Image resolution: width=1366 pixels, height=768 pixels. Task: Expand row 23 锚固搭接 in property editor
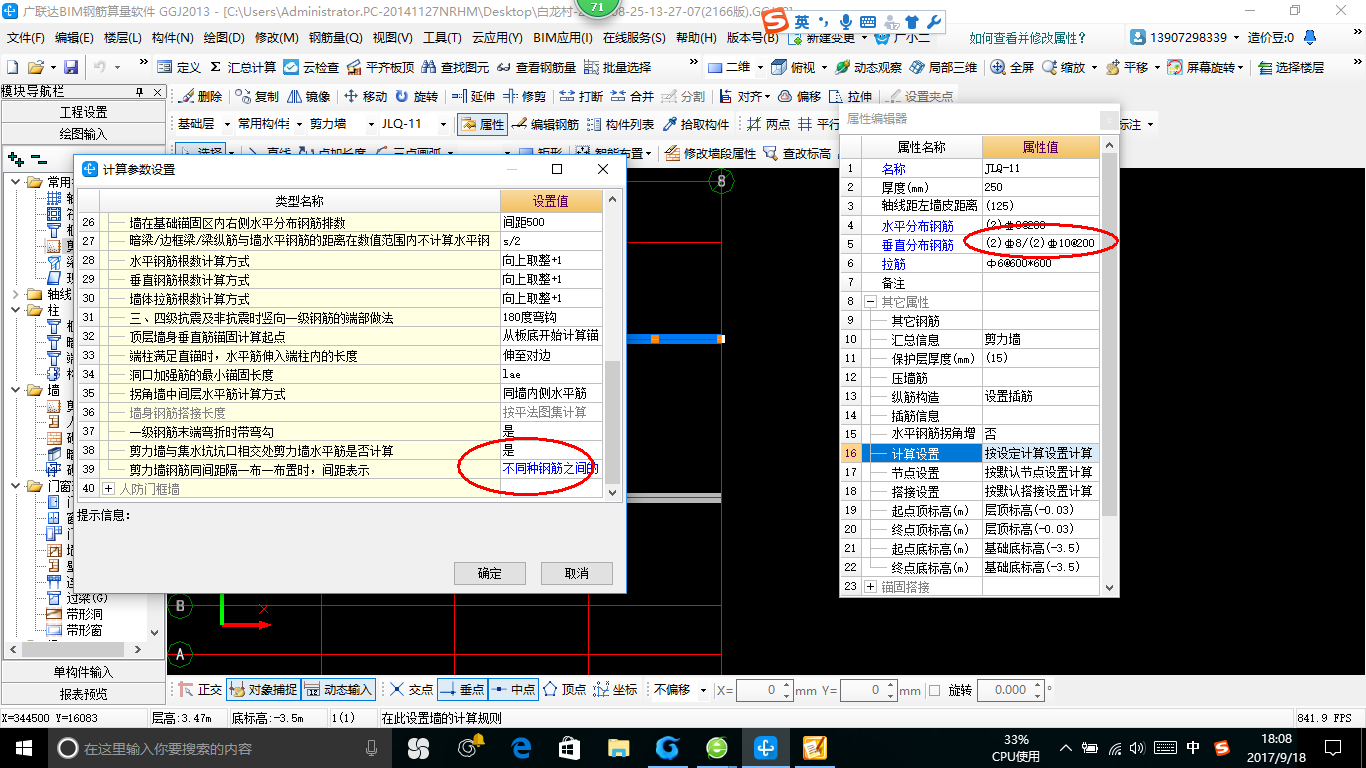coord(870,587)
